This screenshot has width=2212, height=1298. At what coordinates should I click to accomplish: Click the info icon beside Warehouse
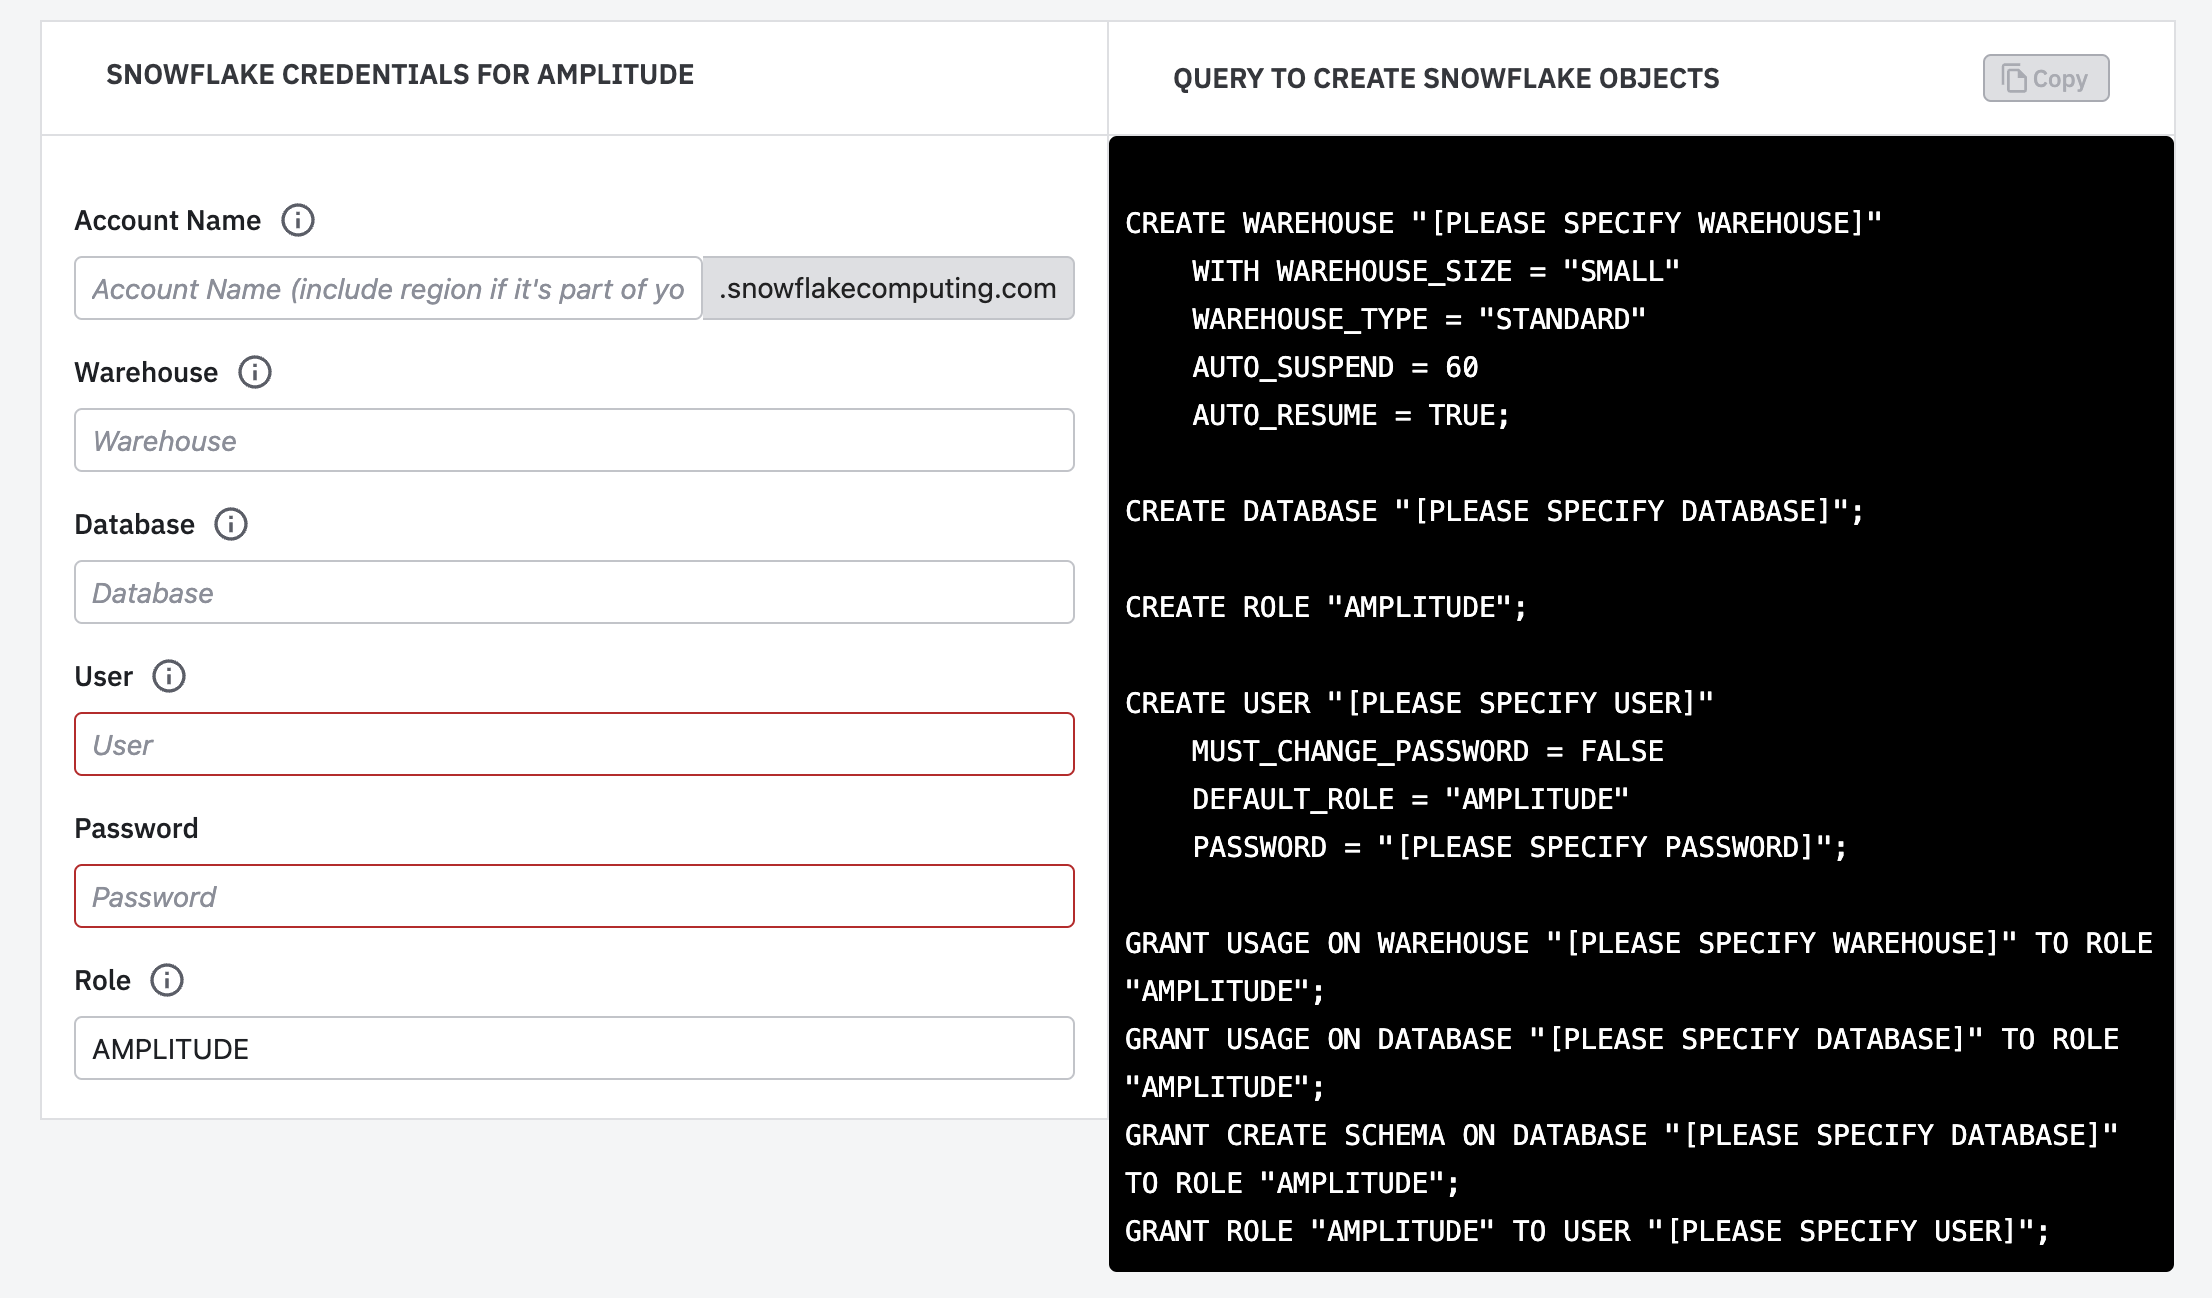tap(255, 372)
